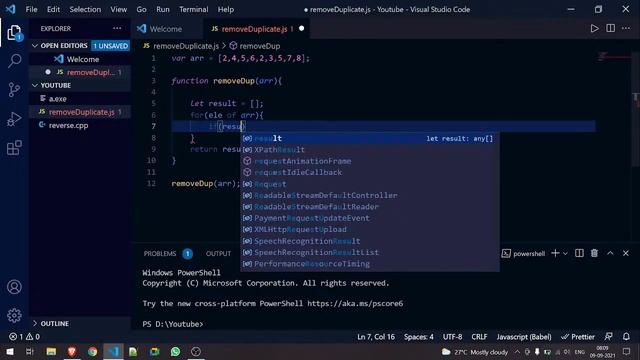The image size is (640, 360).
Task: Choose 'requestIdleCallback' suggestion
Action: (x=369, y=173)
